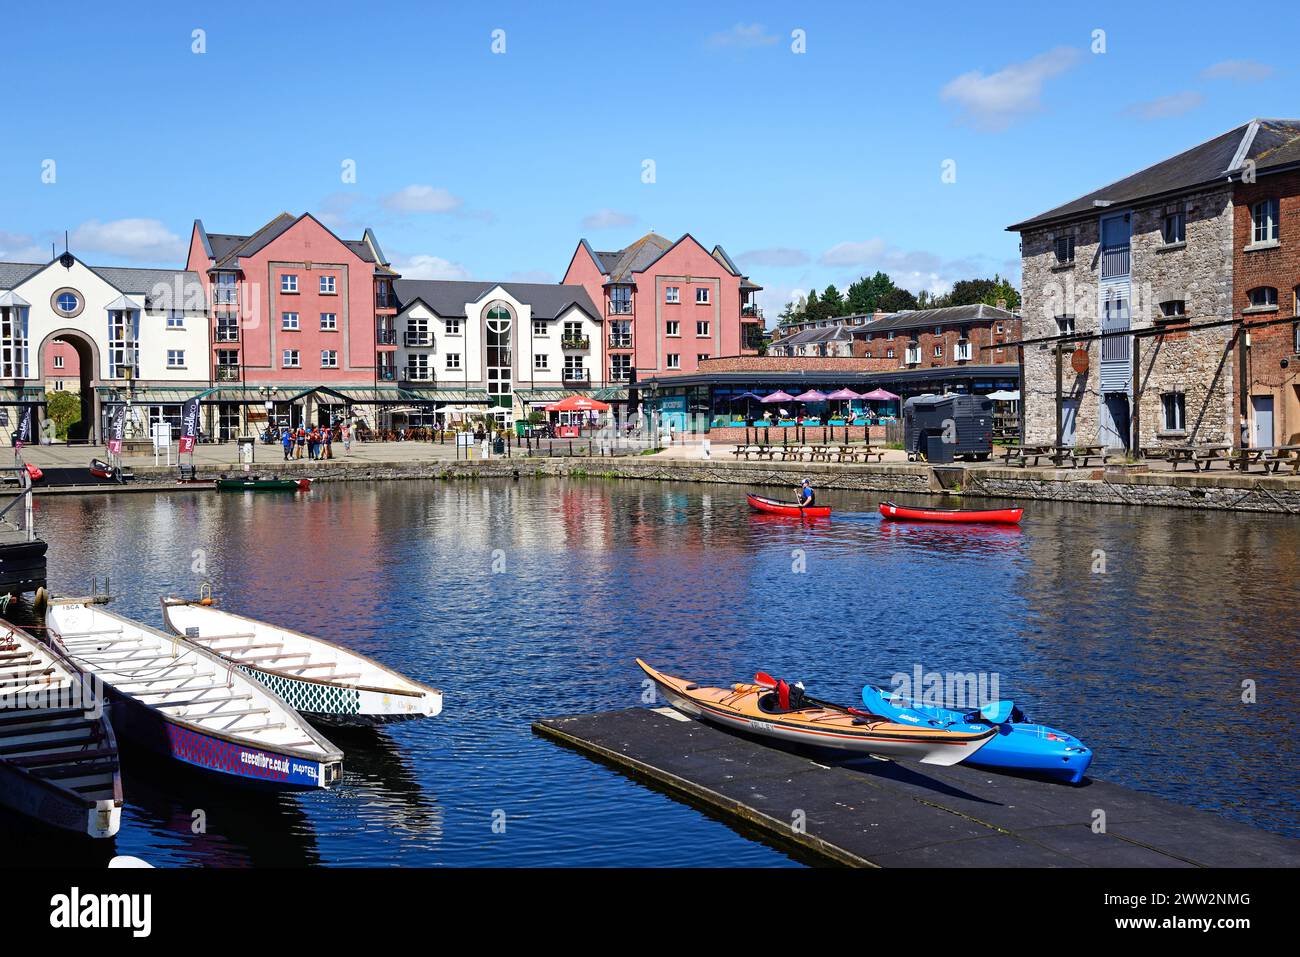Click the alamy logo in the bottom banner
The height and width of the screenshot is (957, 1300).
coord(101,912)
